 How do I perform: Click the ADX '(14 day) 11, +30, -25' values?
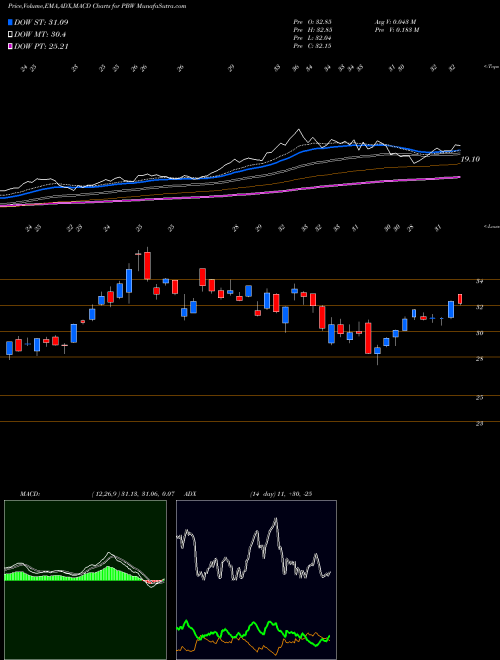pos(281,494)
